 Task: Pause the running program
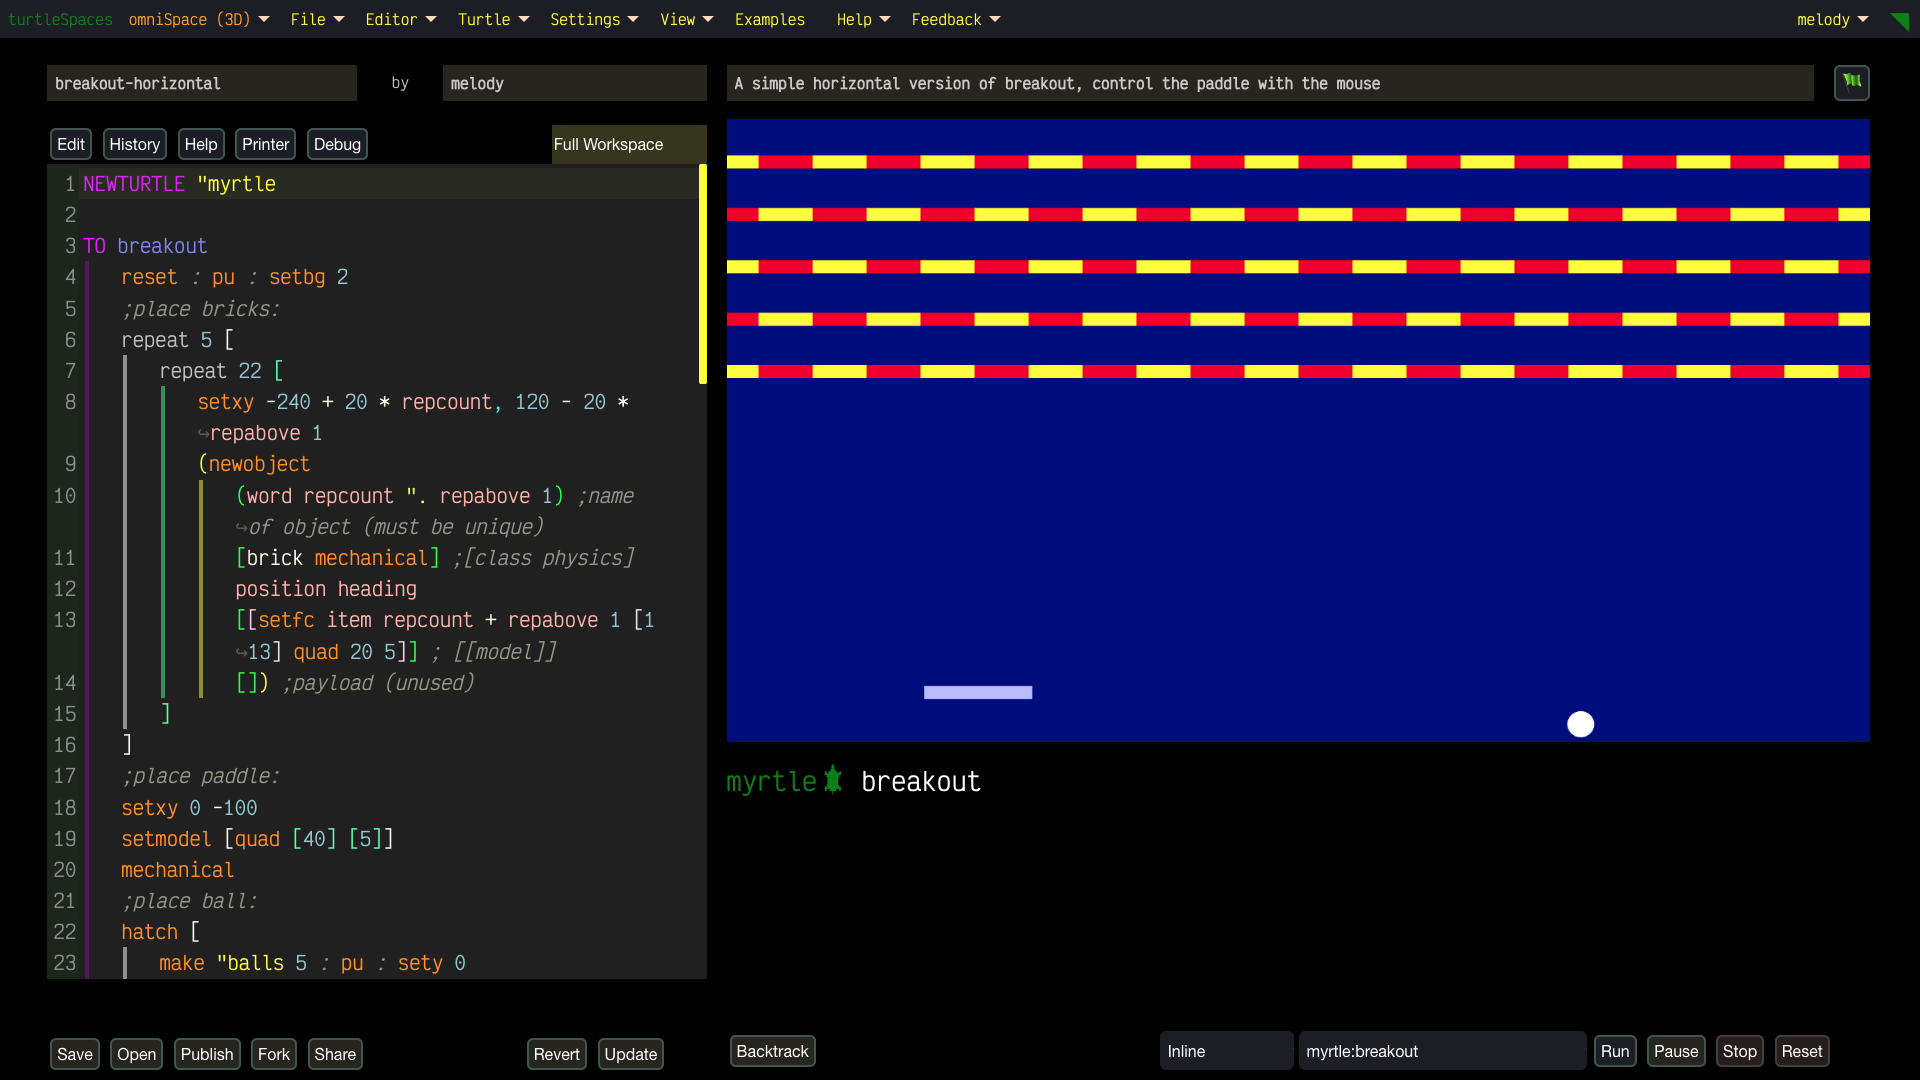(1675, 1051)
